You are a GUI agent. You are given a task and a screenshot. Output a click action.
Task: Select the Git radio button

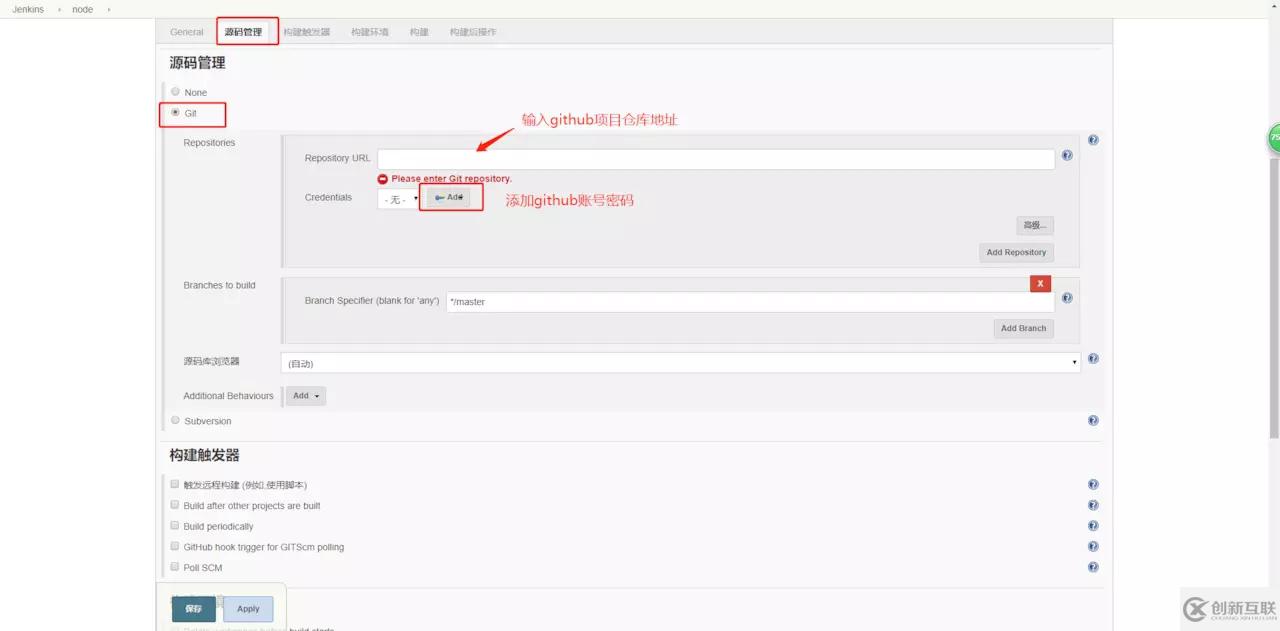click(x=175, y=113)
